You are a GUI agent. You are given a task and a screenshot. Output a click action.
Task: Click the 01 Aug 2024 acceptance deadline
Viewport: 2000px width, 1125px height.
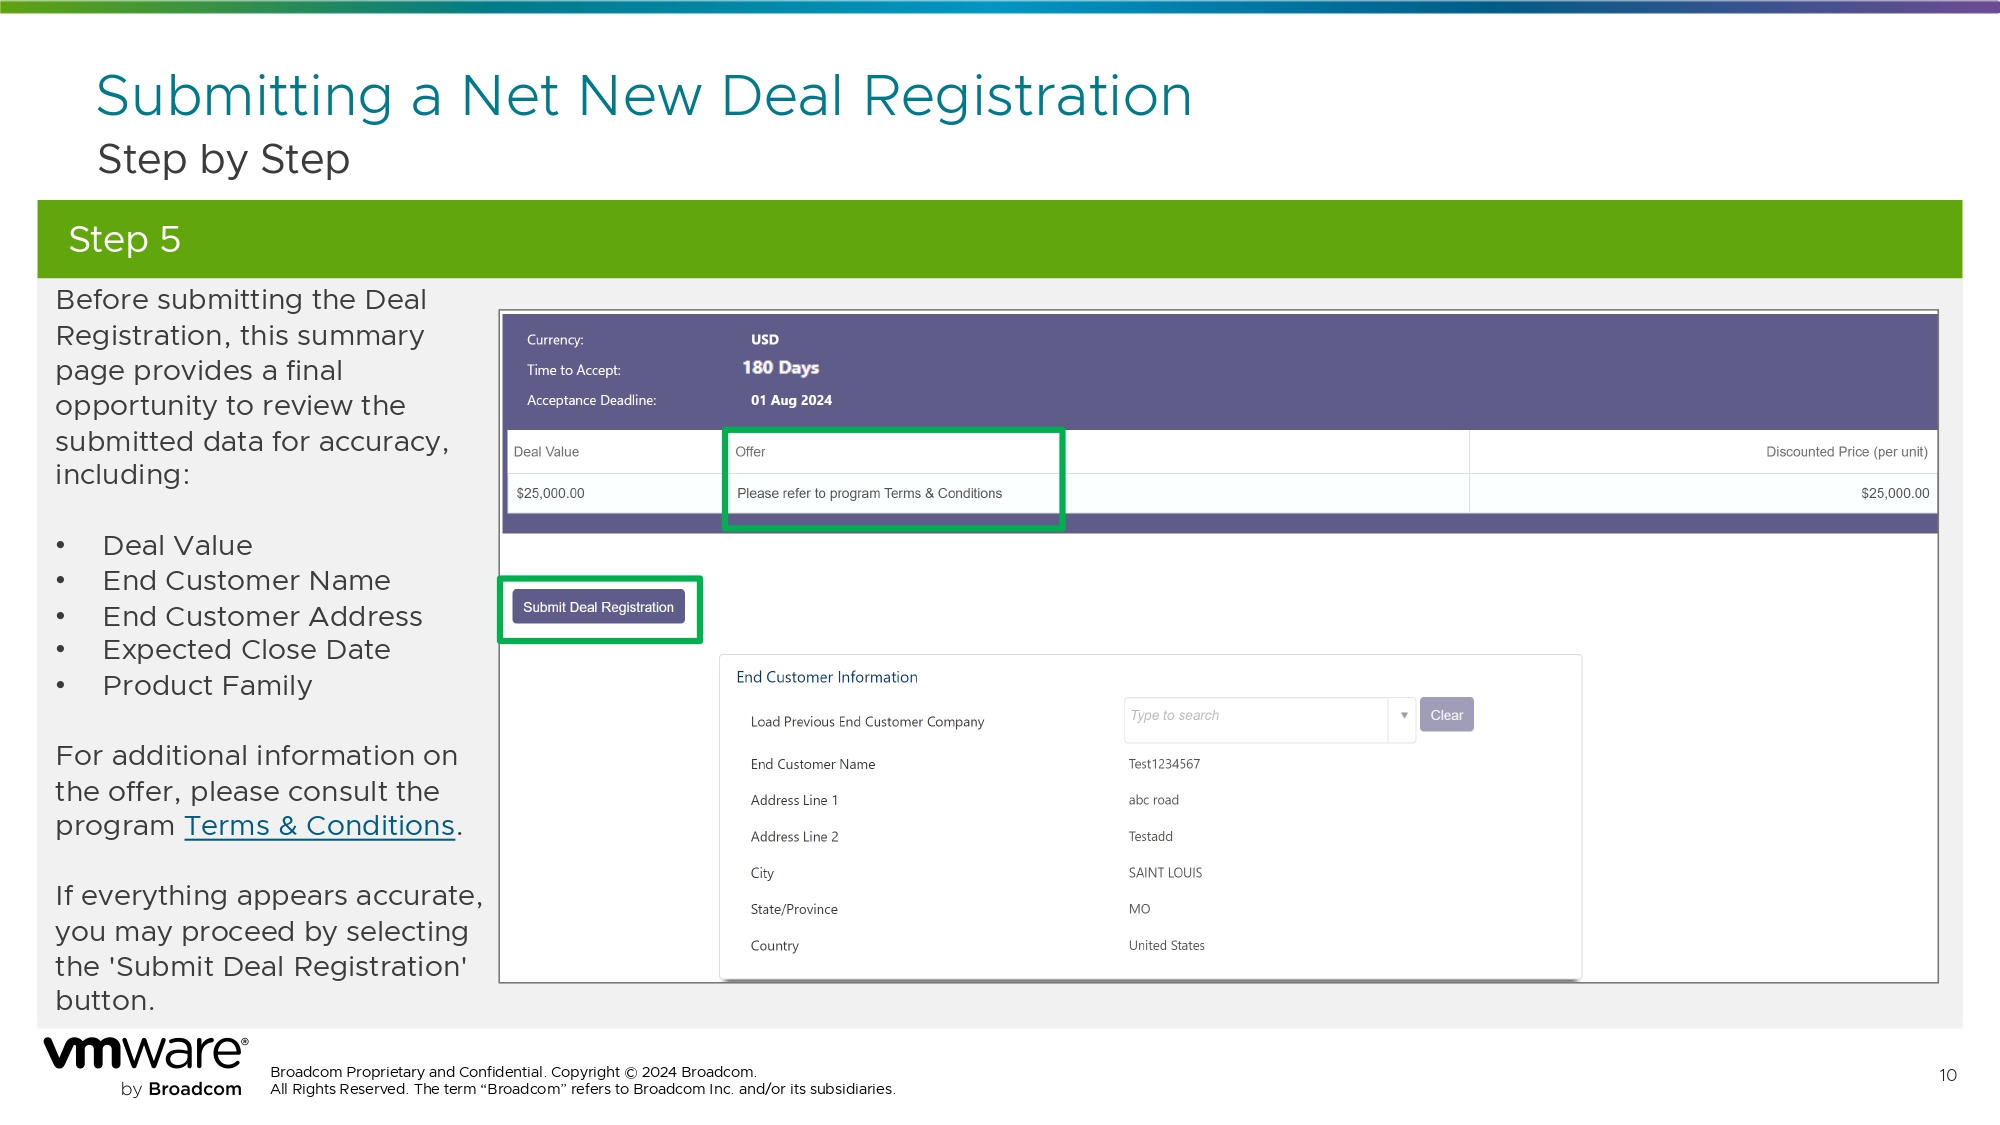pyautogui.click(x=791, y=400)
